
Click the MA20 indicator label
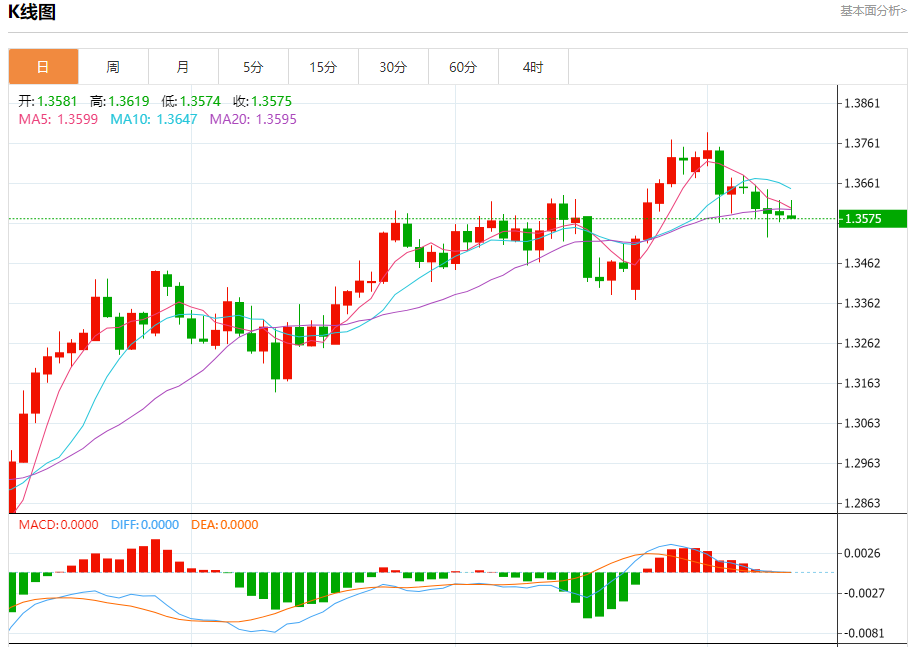[x=253, y=119]
